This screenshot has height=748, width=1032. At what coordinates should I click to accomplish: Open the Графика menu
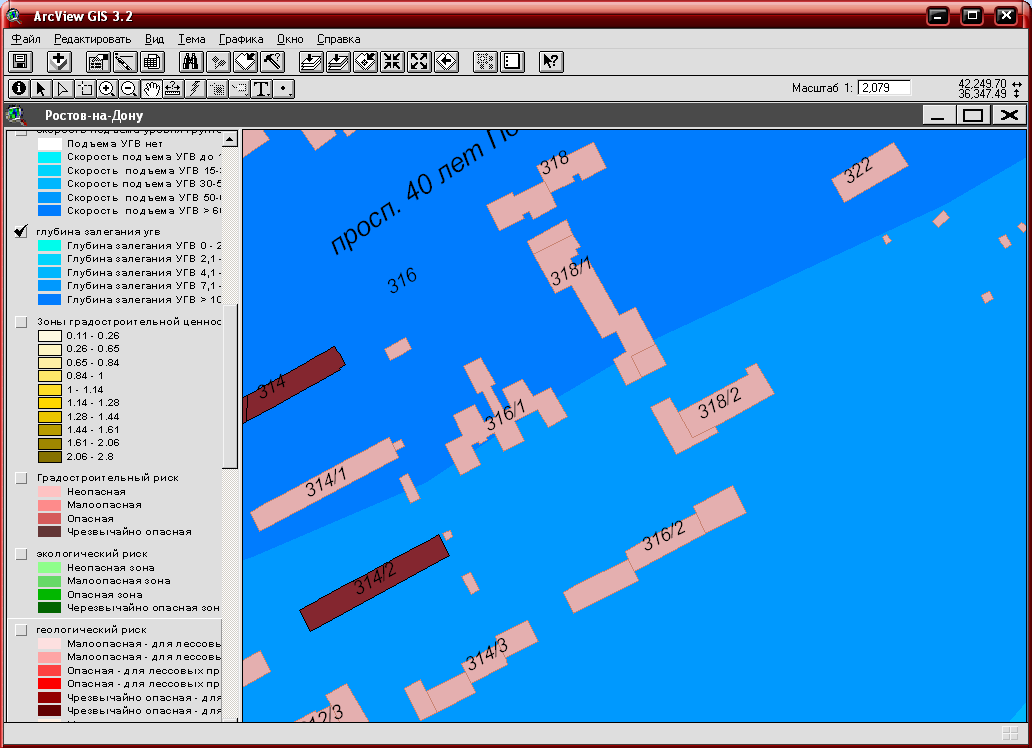(241, 39)
